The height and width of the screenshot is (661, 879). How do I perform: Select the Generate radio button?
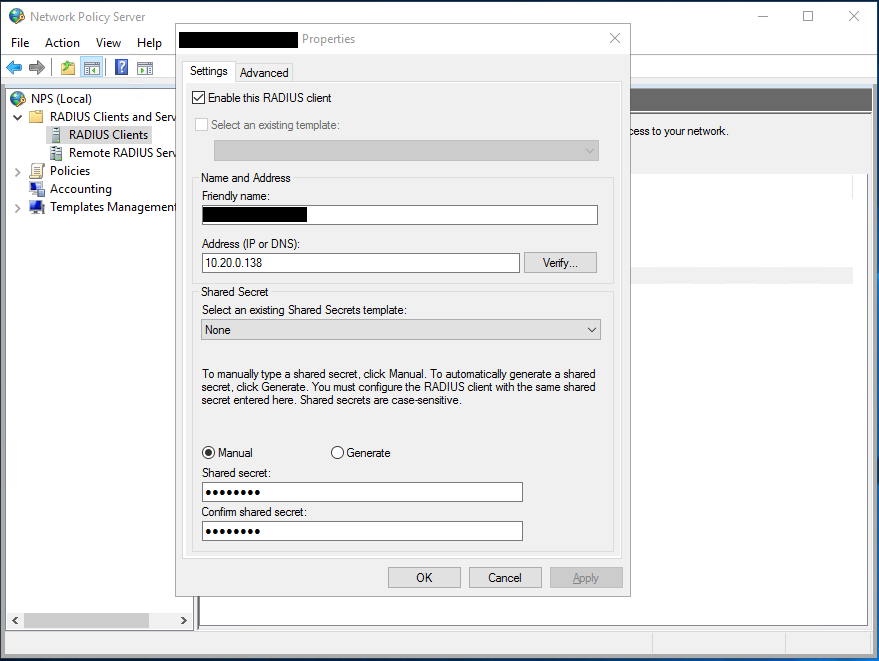coord(337,452)
